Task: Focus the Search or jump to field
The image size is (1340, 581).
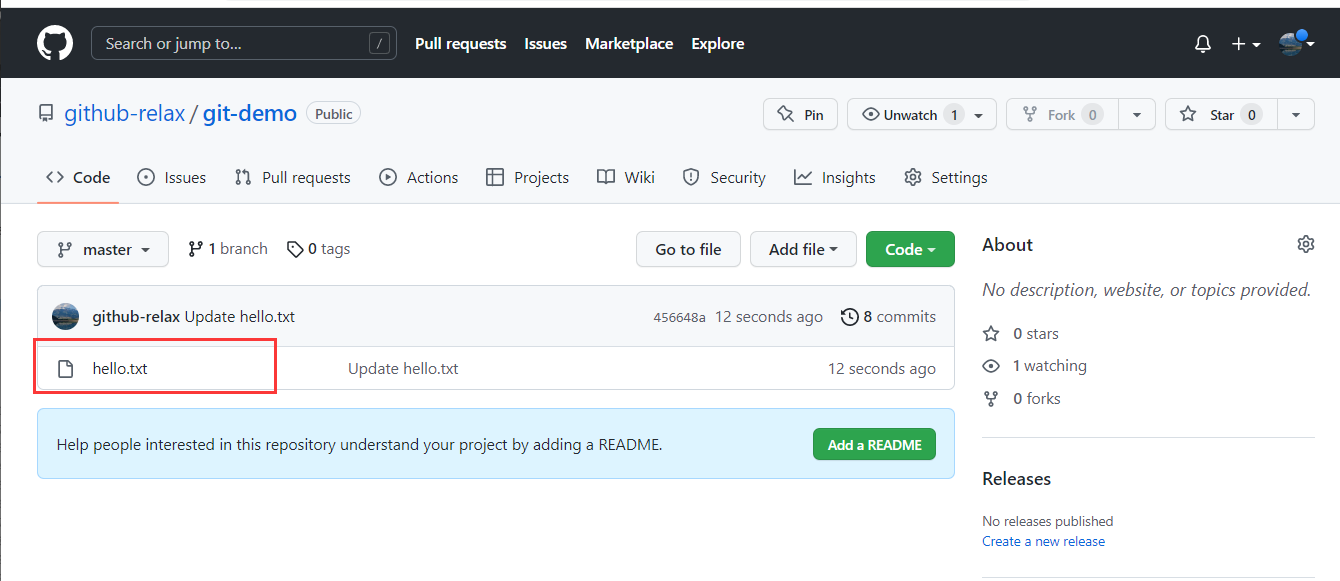Action: 243,43
